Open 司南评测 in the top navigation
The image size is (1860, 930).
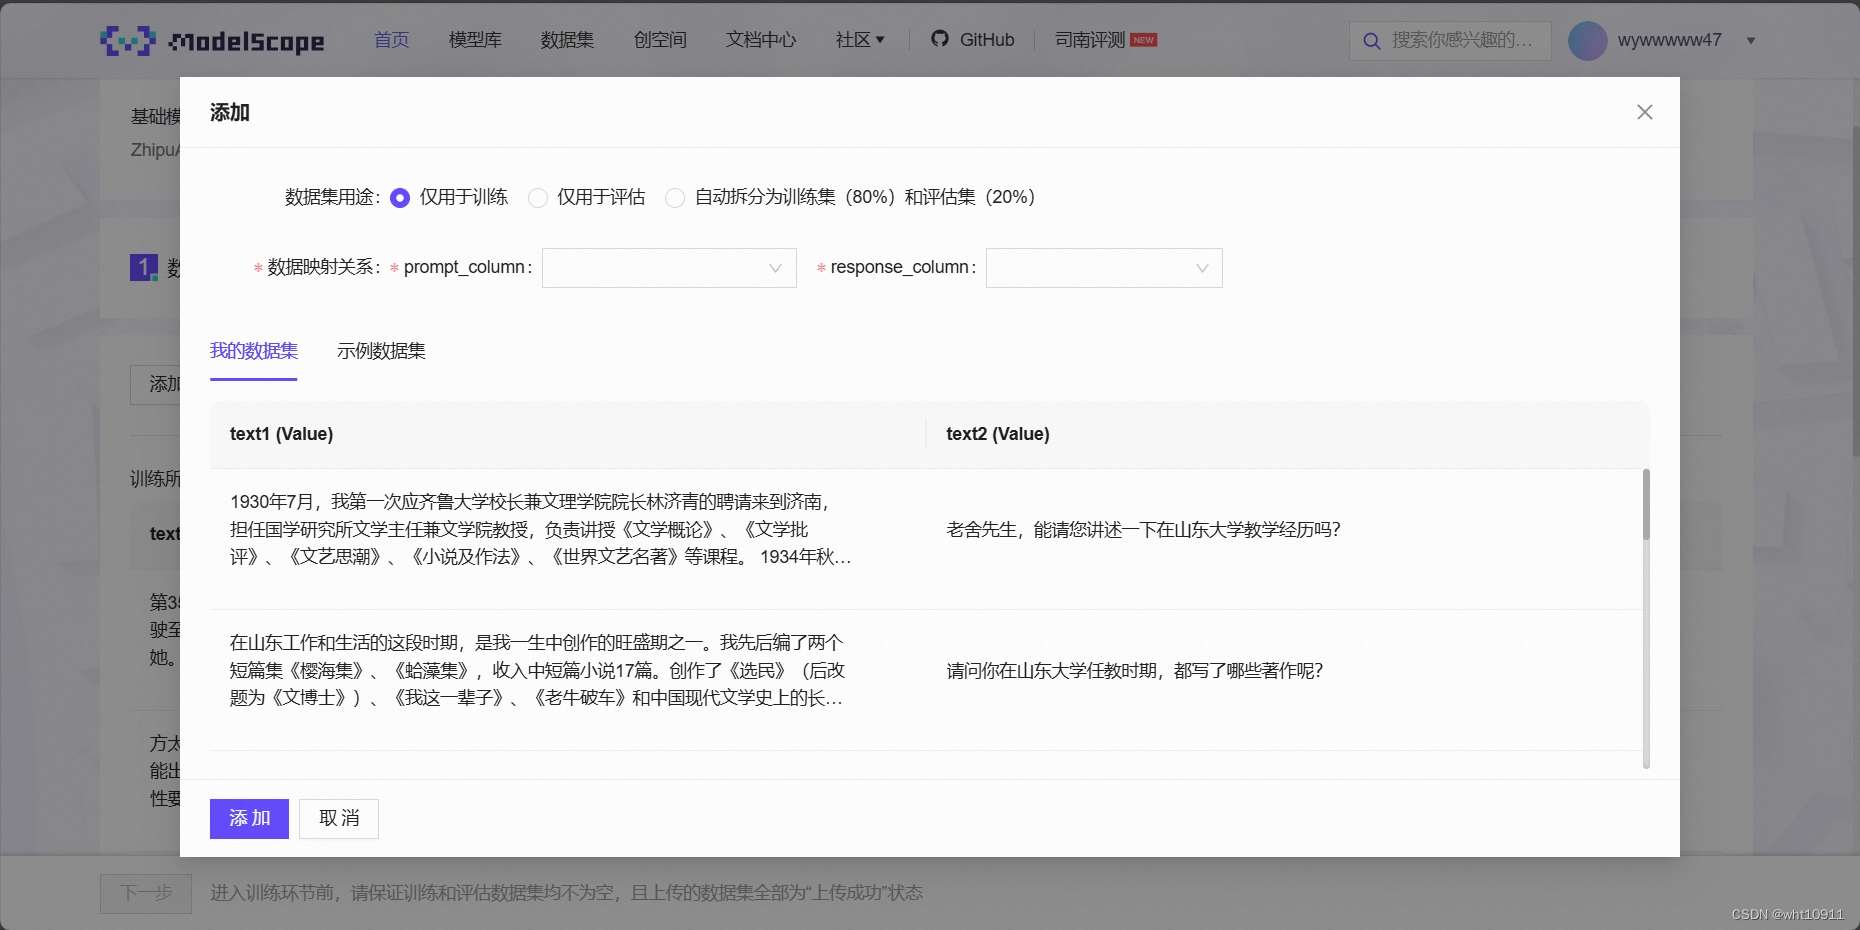pyautogui.click(x=1105, y=40)
